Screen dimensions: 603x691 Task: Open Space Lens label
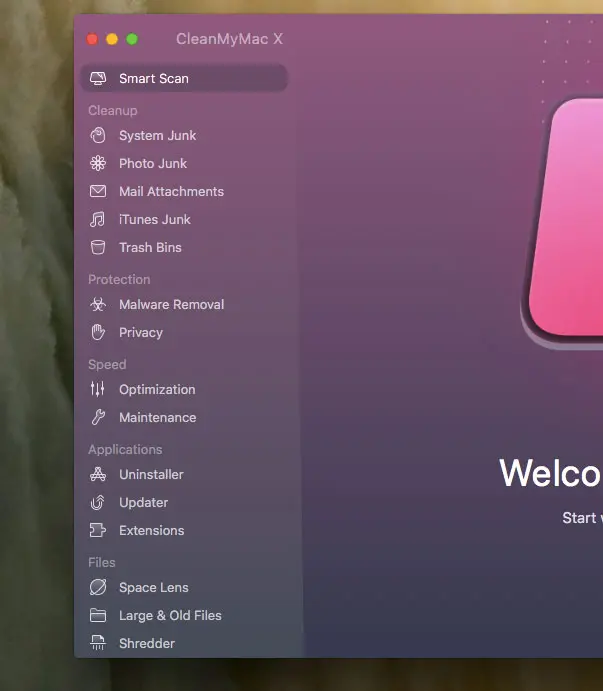point(153,587)
